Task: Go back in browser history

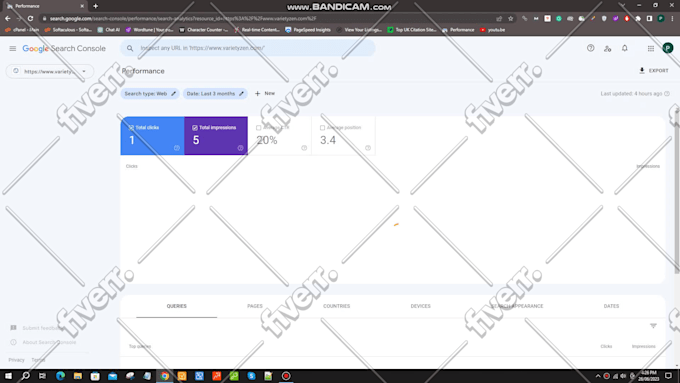Action: [7, 19]
